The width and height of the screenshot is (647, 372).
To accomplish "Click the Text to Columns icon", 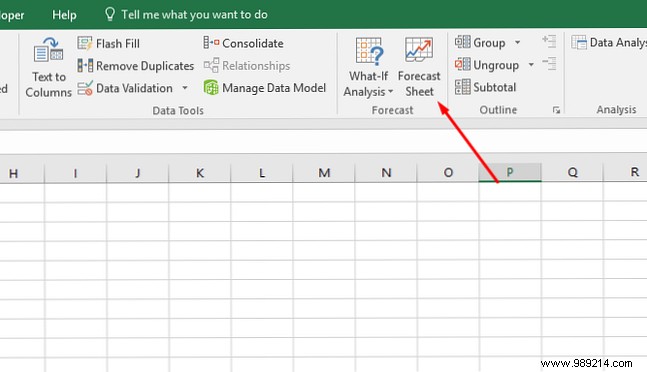I will tap(48, 50).
